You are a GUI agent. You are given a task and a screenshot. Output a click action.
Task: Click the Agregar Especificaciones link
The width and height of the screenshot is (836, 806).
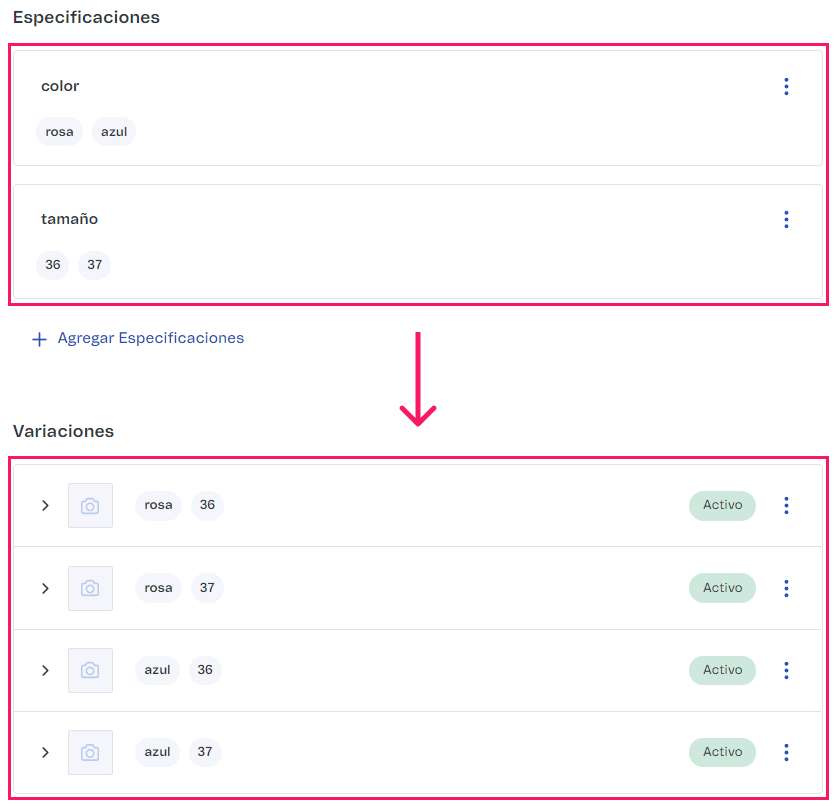pyautogui.click(x=151, y=338)
